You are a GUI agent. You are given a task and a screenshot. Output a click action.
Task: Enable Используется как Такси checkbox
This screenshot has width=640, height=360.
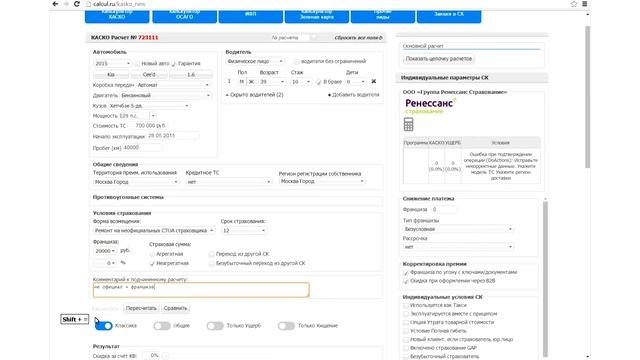[x=406, y=305]
